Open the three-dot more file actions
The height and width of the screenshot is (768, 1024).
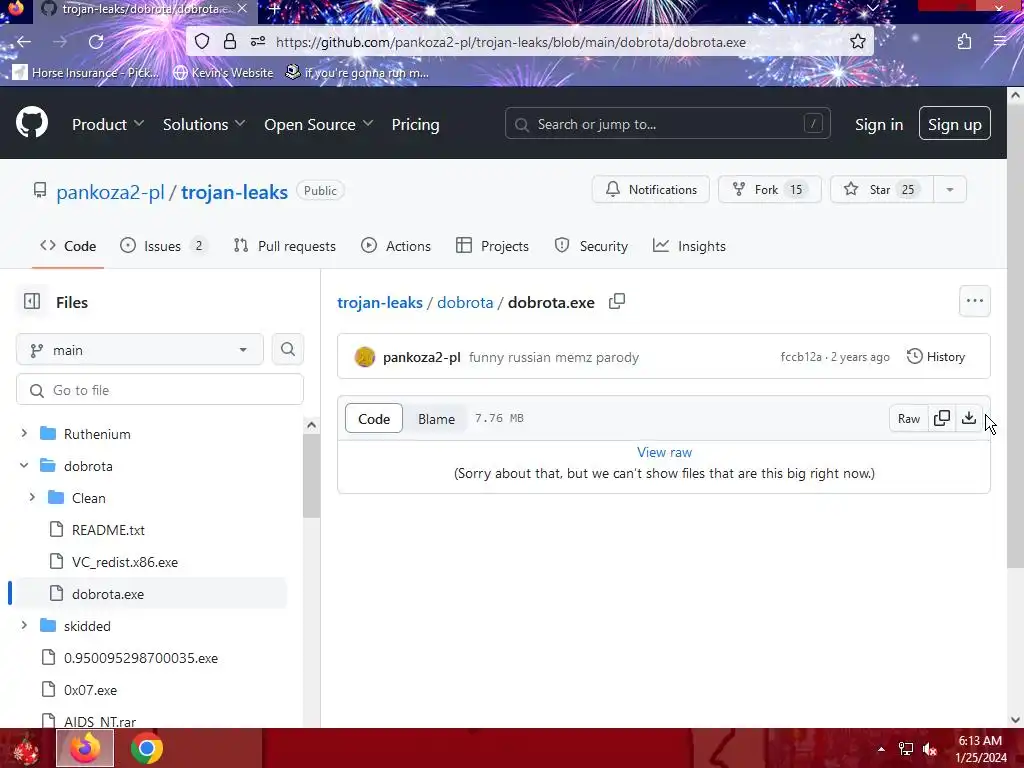[x=974, y=301]
